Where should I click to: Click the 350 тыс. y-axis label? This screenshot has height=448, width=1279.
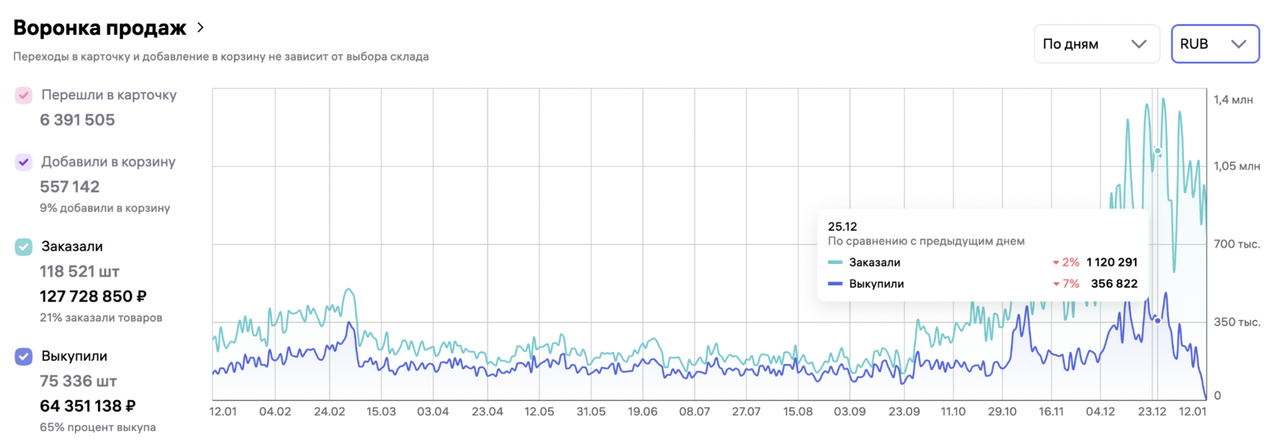pyautogui.click(x=1236, y=323)
